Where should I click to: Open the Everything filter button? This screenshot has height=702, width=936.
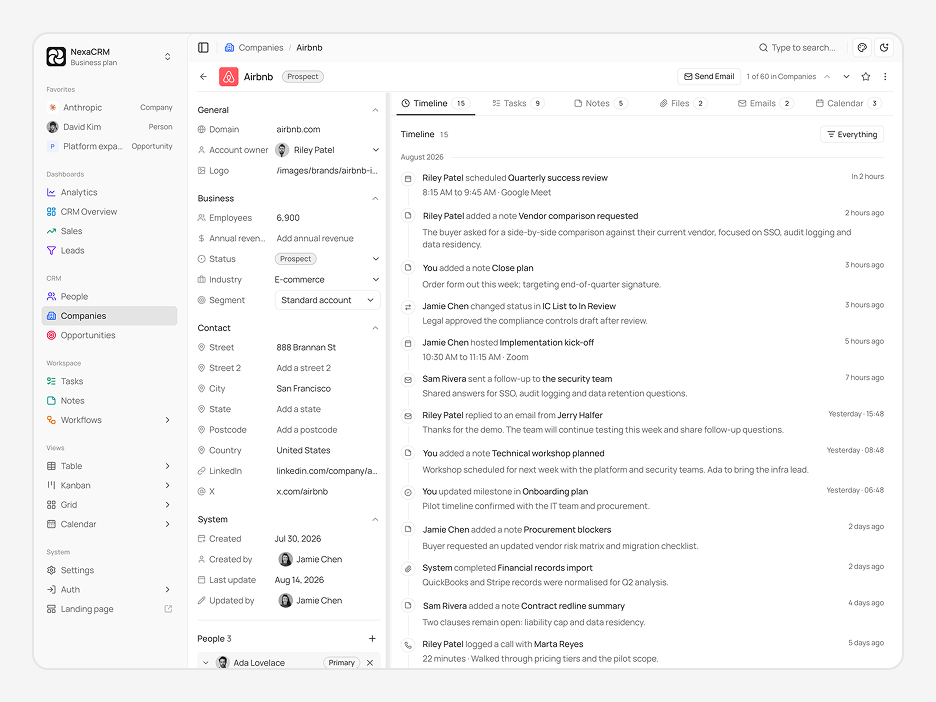(852, 134)
